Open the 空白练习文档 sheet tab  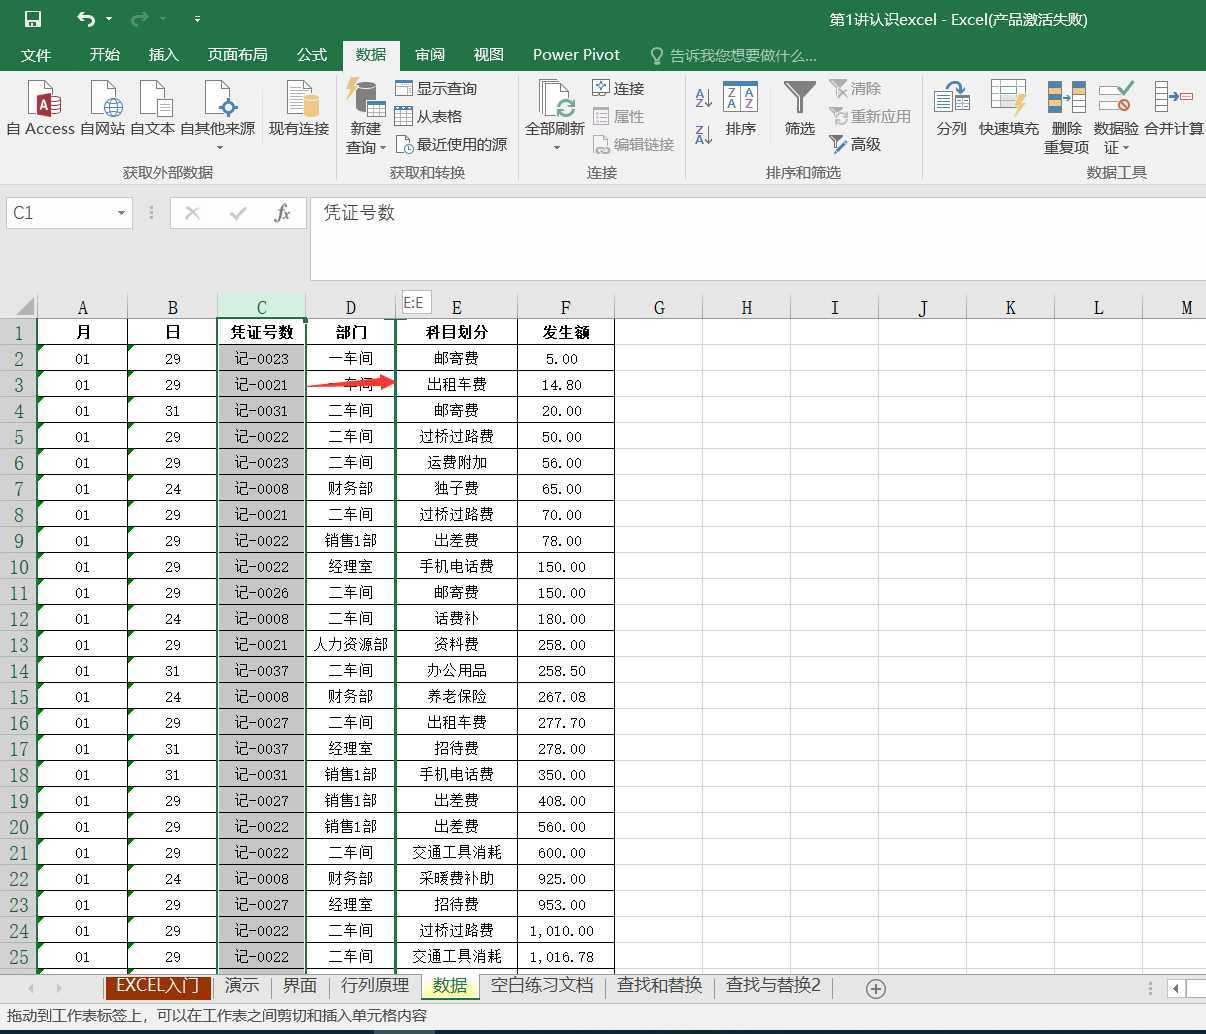tap(542, 986)
